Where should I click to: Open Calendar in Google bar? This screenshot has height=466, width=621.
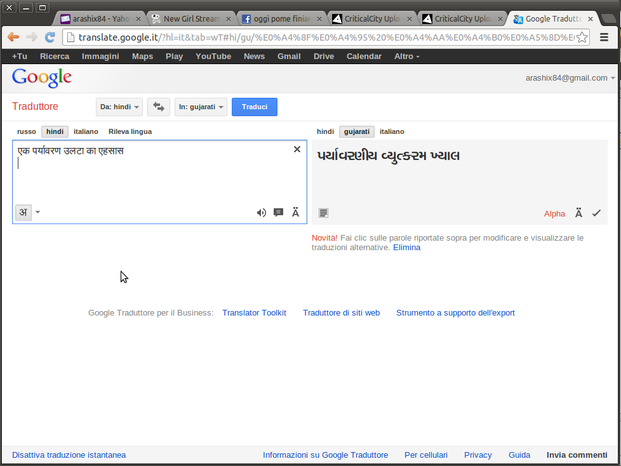[x=364, y=56]
